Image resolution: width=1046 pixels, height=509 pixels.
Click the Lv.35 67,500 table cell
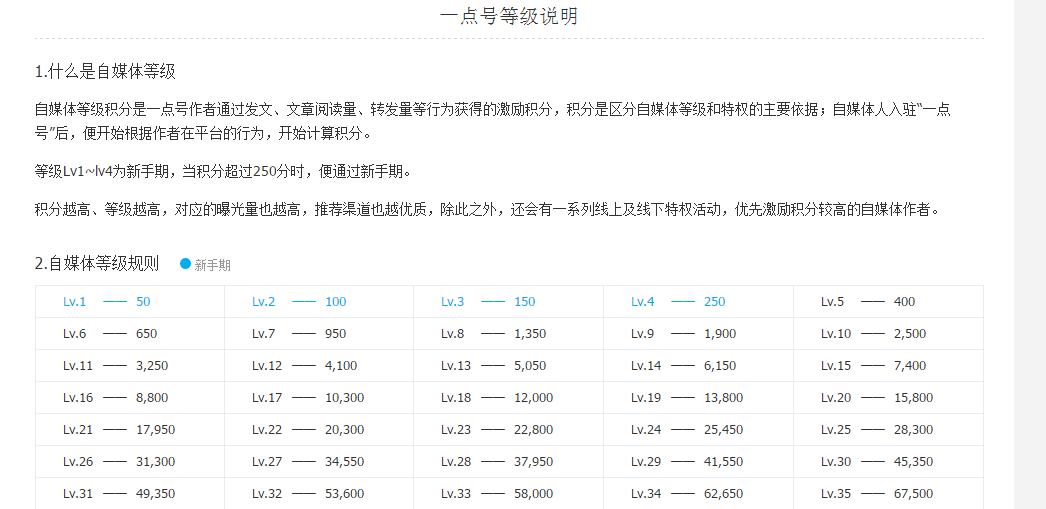[889, 494]
